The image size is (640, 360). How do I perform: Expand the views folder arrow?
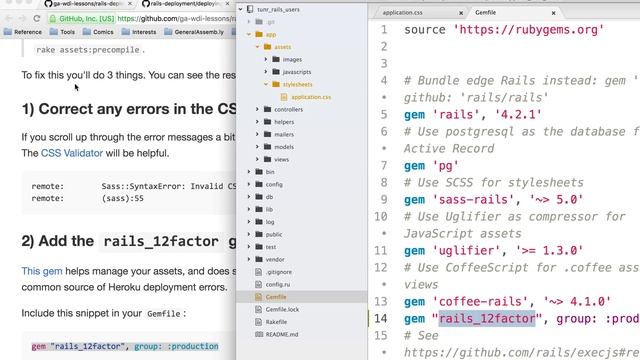258,159
